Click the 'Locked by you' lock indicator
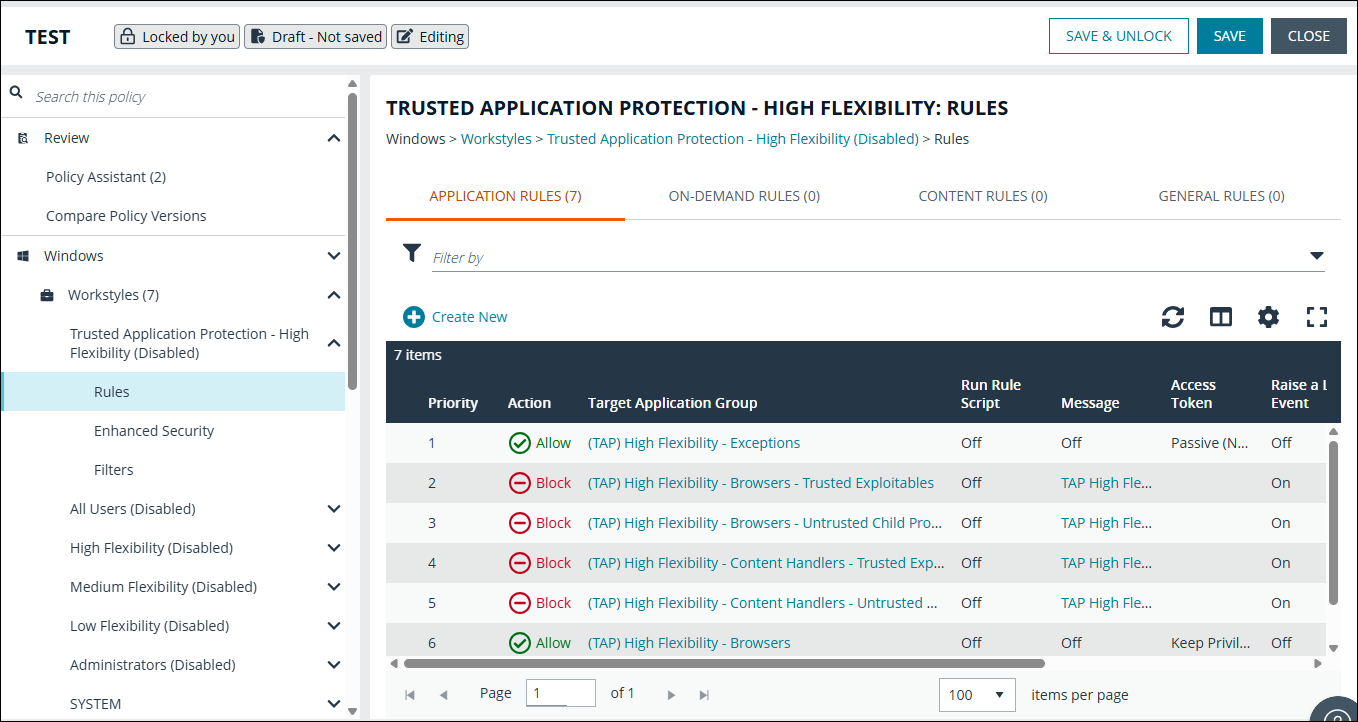 [x=177, y=36]
